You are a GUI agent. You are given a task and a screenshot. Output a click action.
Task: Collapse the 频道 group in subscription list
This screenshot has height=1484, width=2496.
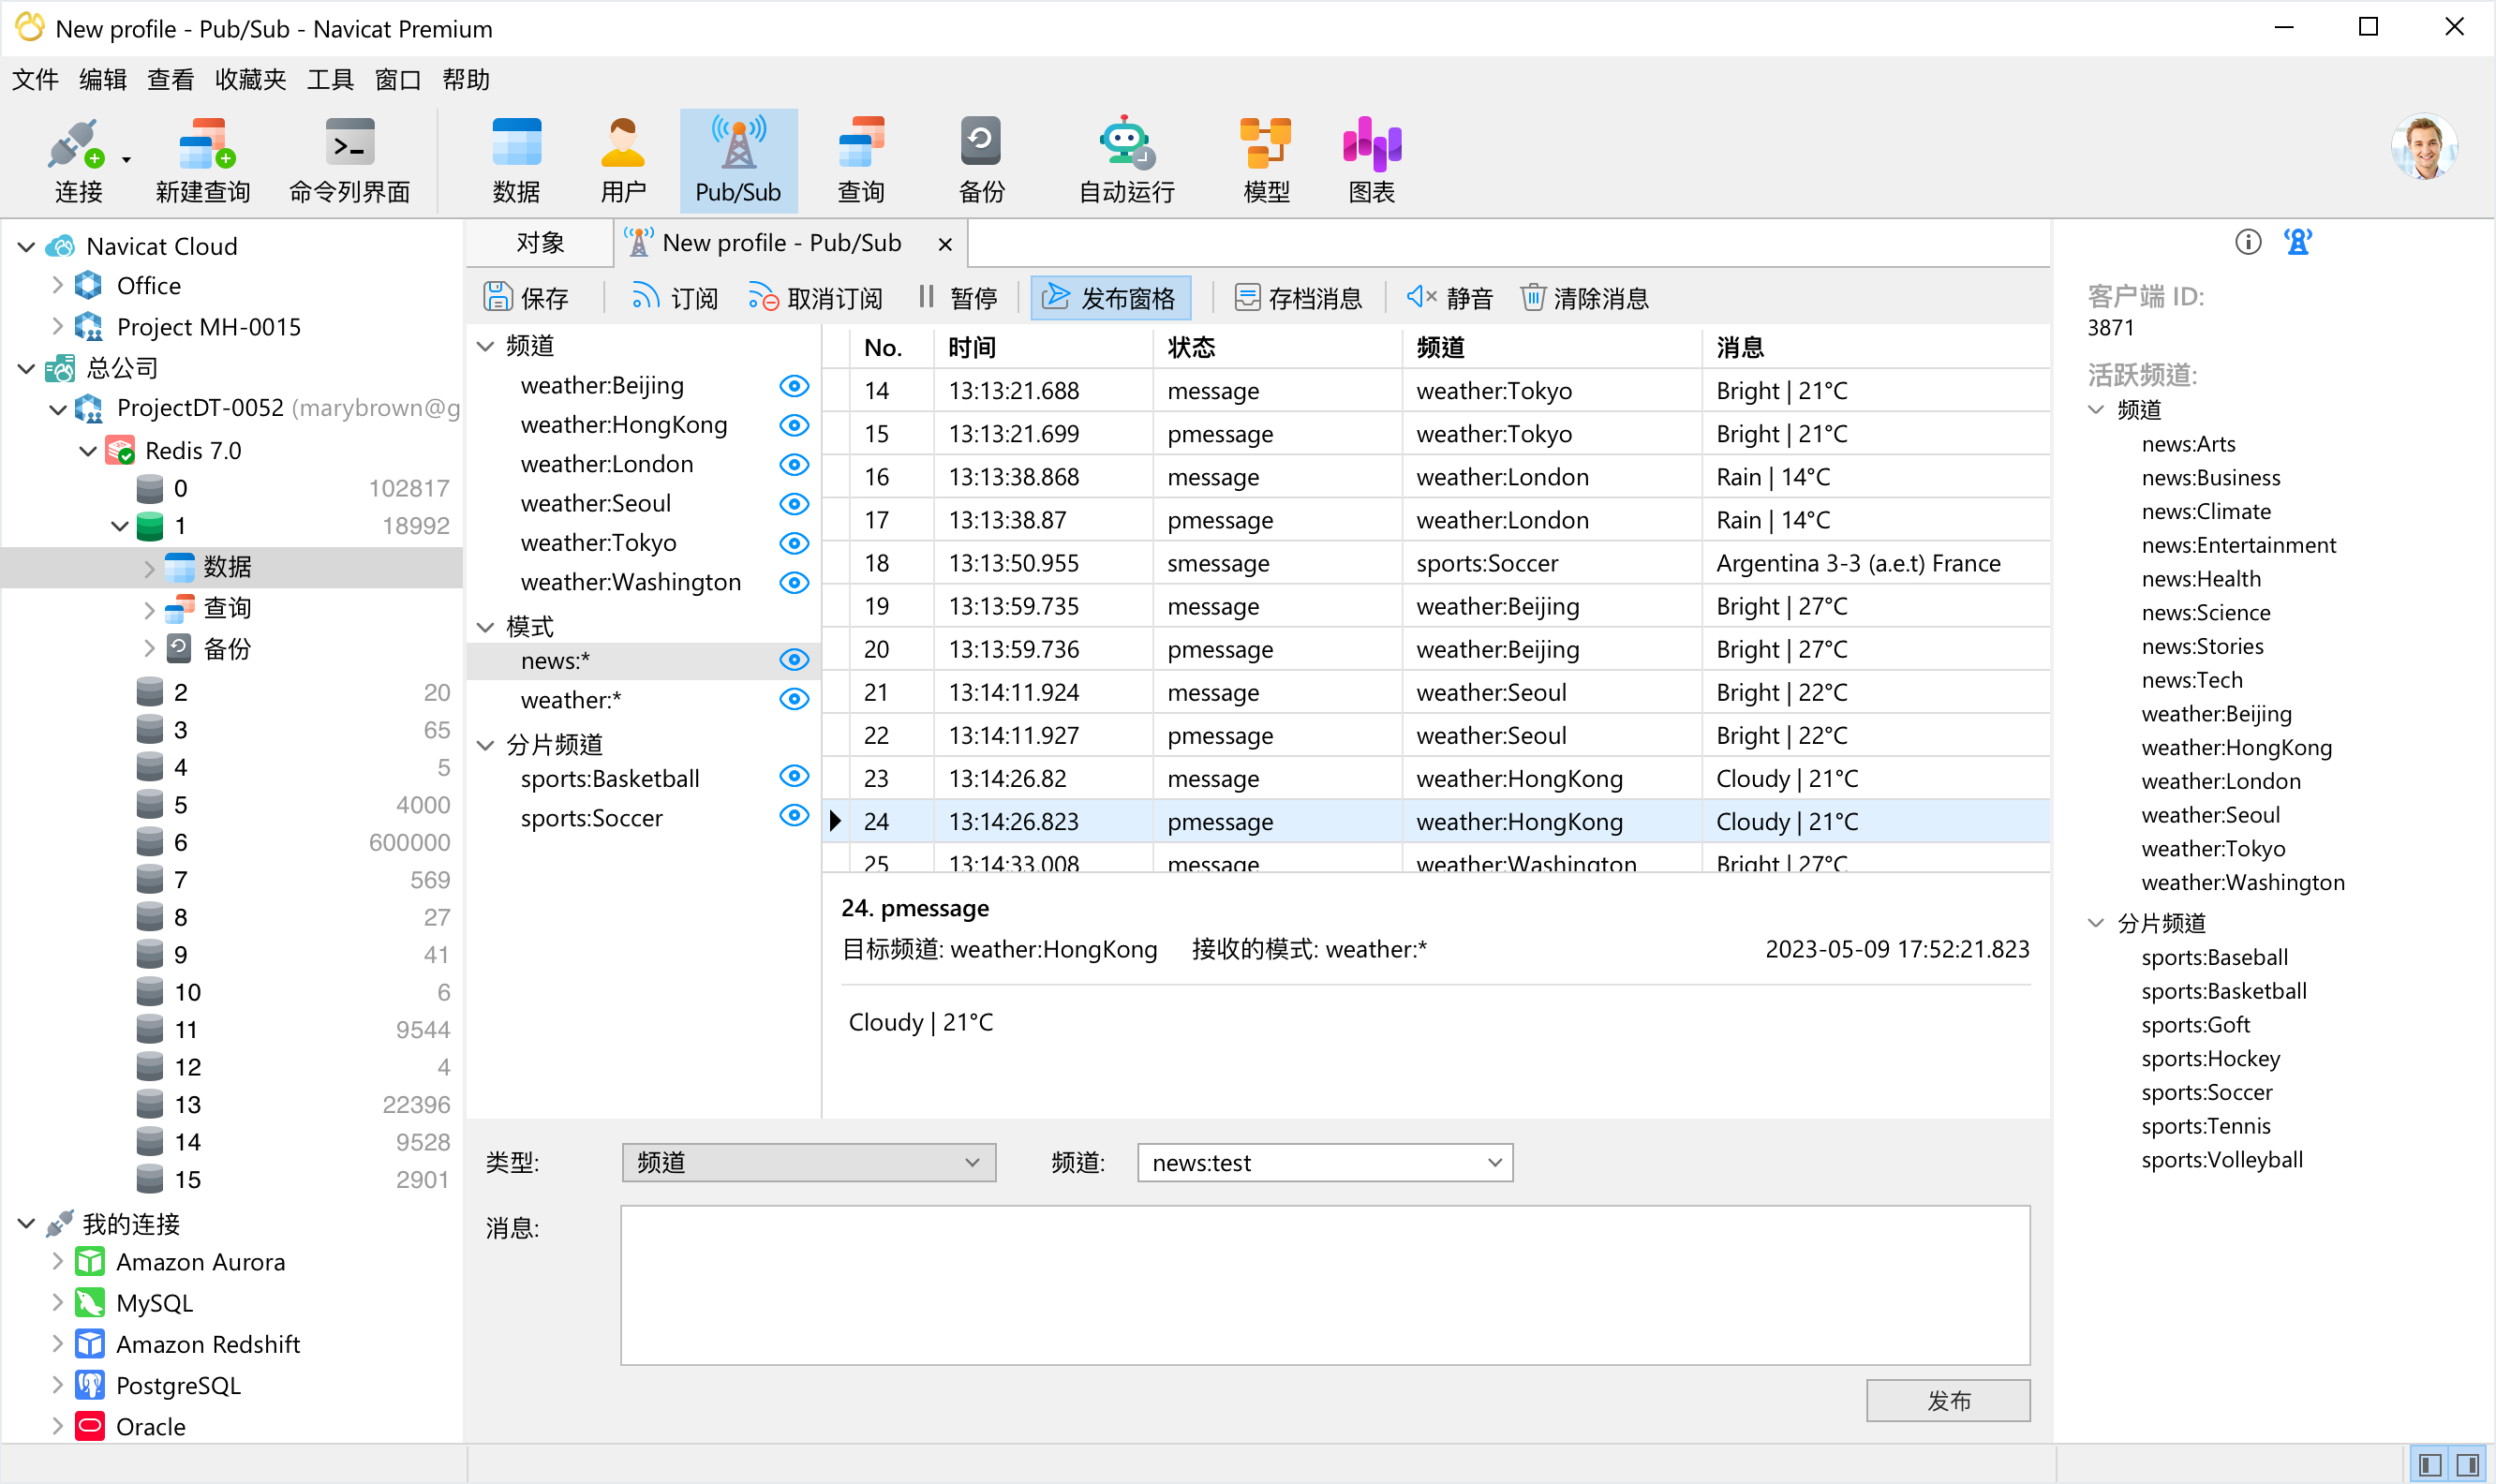point(486,346)
